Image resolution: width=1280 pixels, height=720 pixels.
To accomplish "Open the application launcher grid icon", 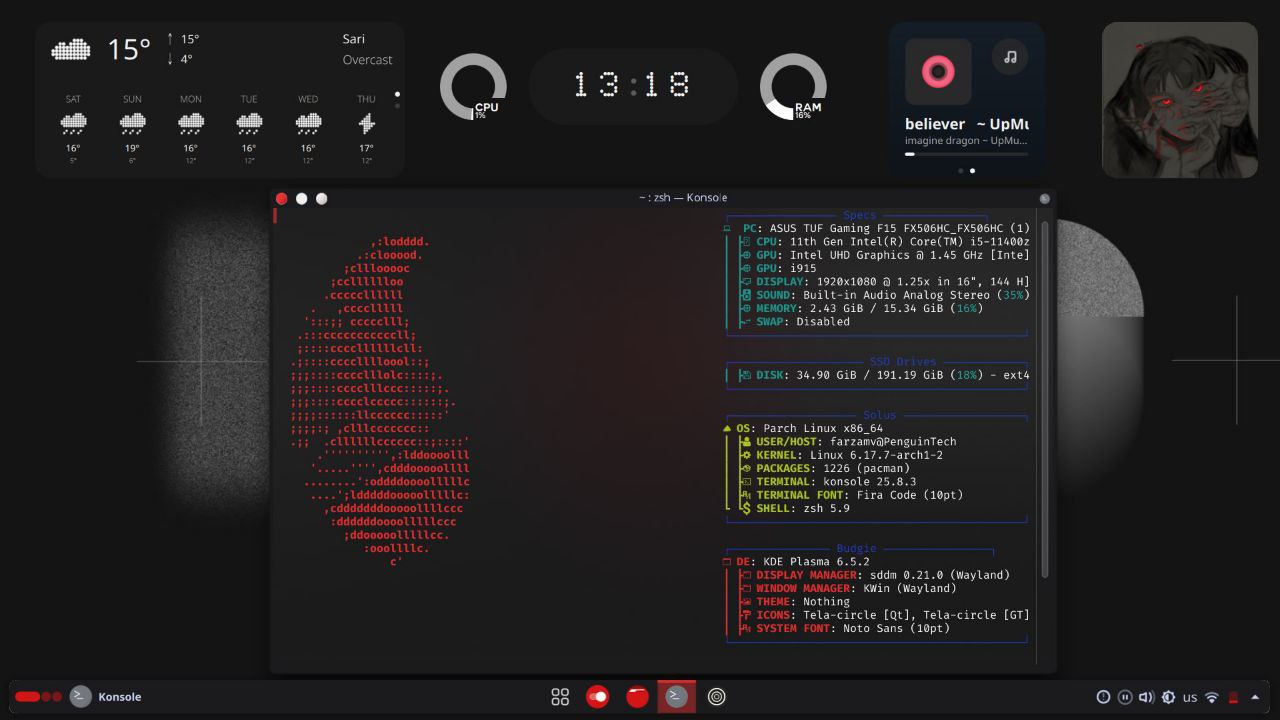I will coord(560,697).
